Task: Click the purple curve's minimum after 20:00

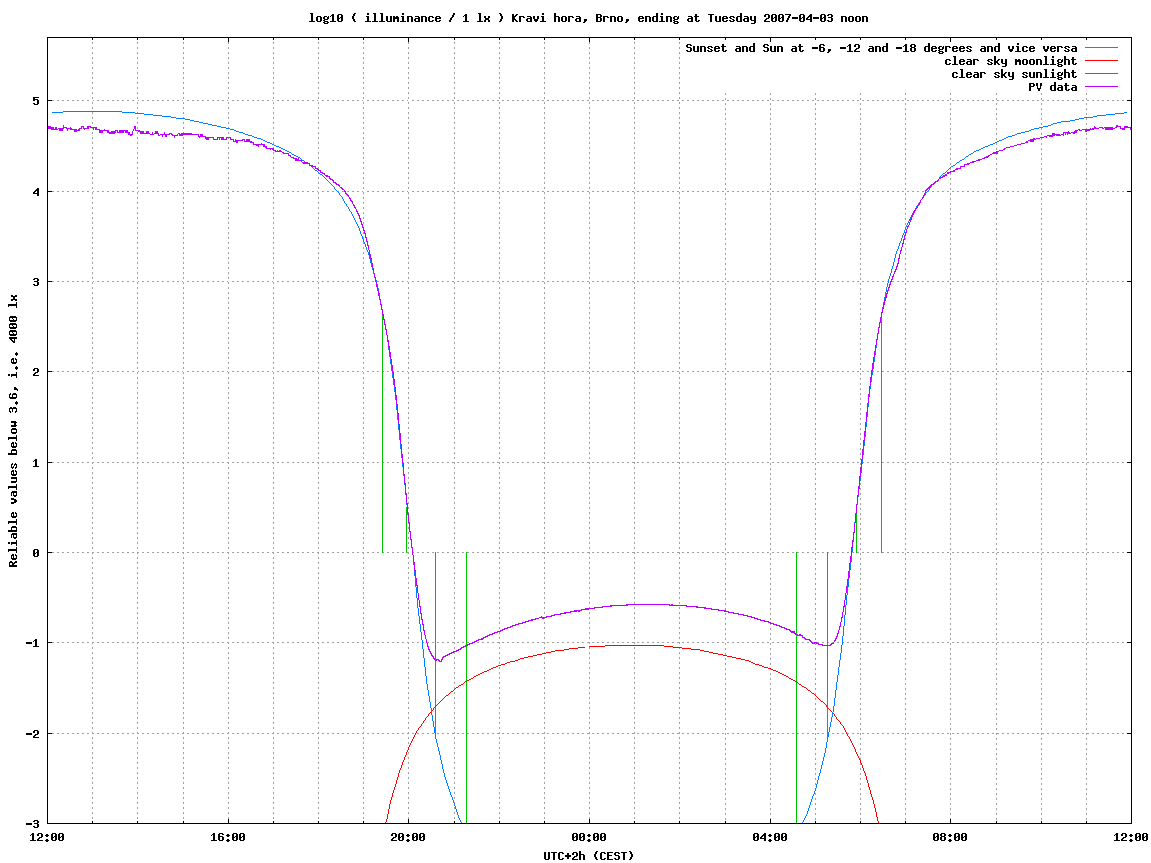Action: (x=439, y=660)
